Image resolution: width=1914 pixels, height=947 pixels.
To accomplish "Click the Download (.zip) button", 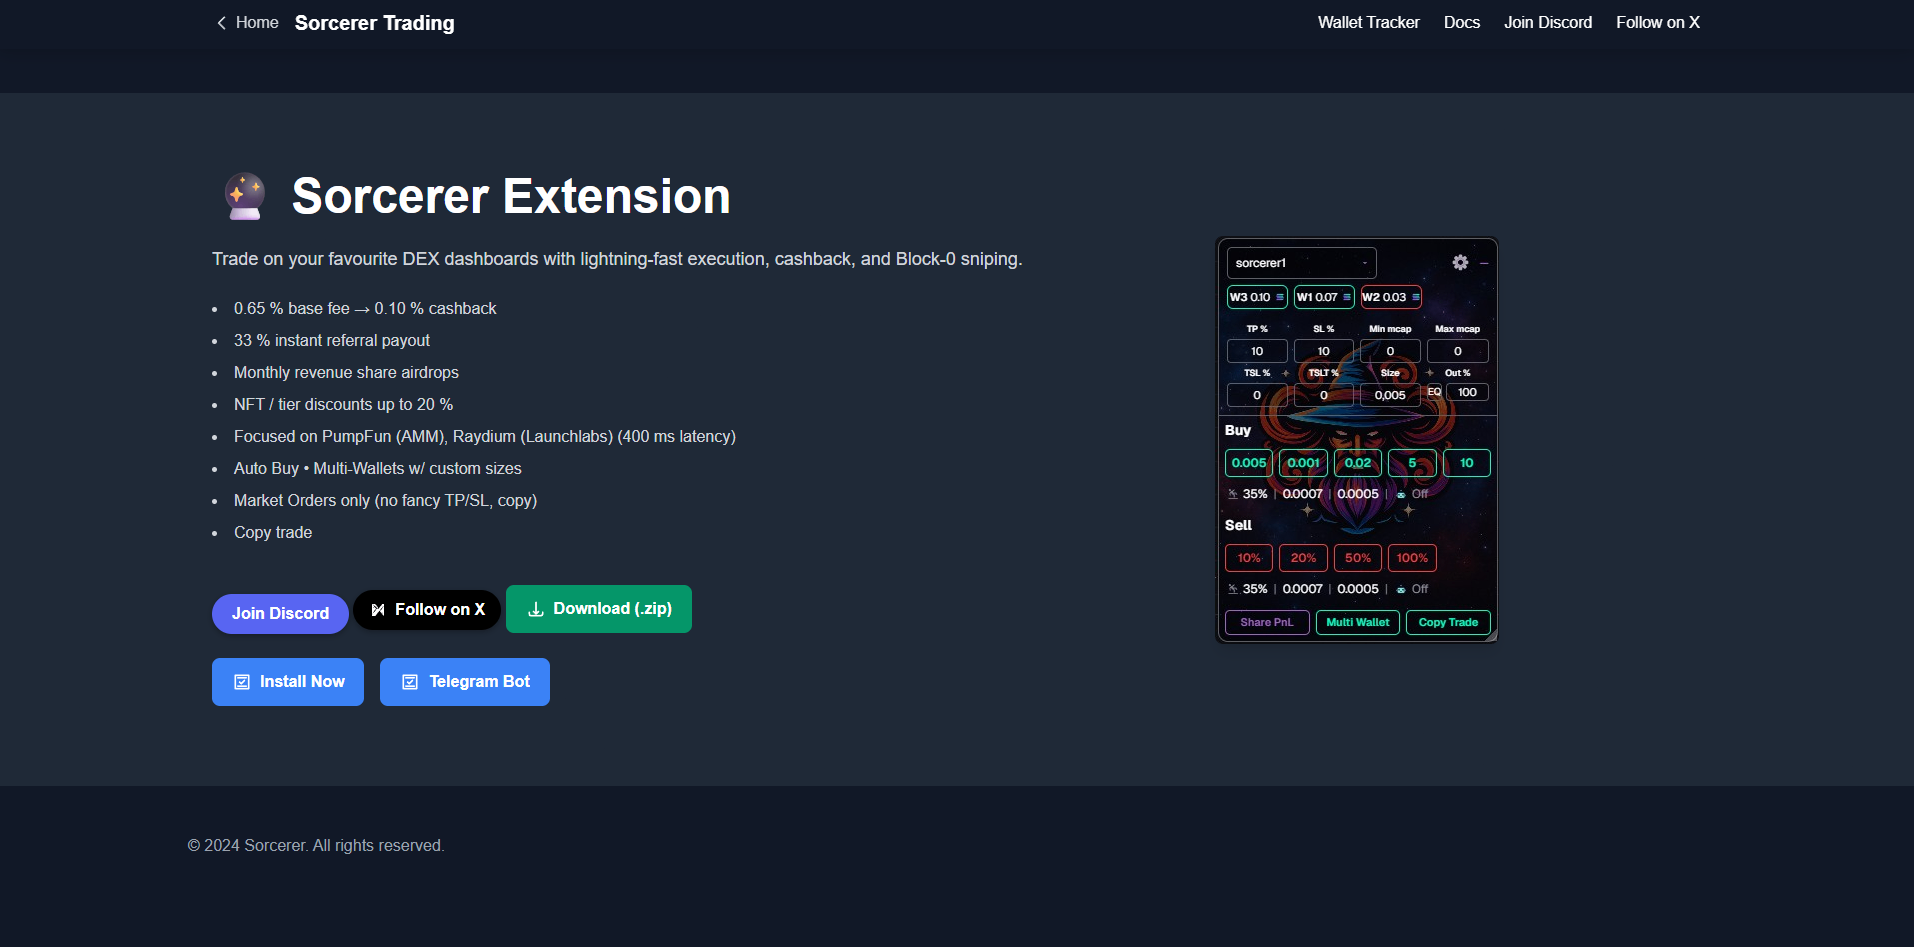I will tap(598, 609).
